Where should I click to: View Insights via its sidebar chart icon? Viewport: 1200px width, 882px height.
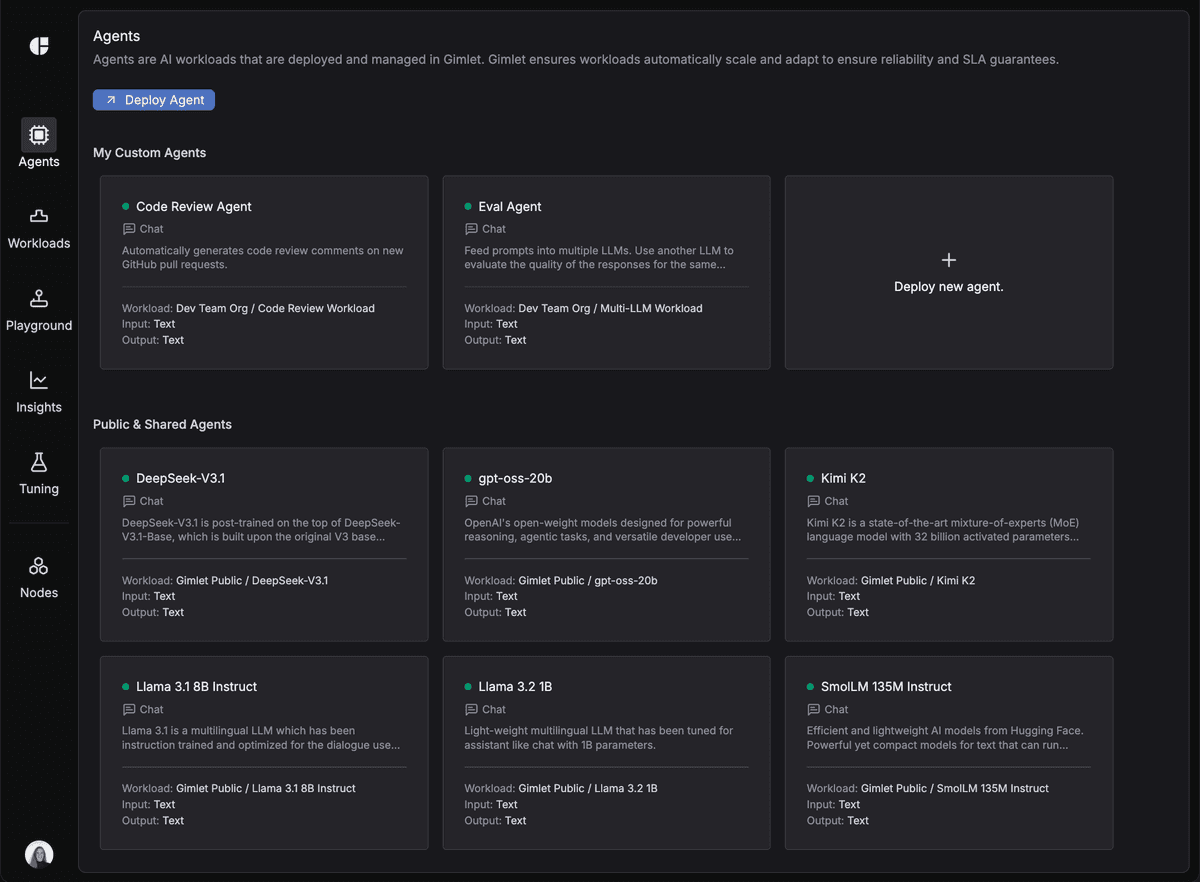point(38,380)
